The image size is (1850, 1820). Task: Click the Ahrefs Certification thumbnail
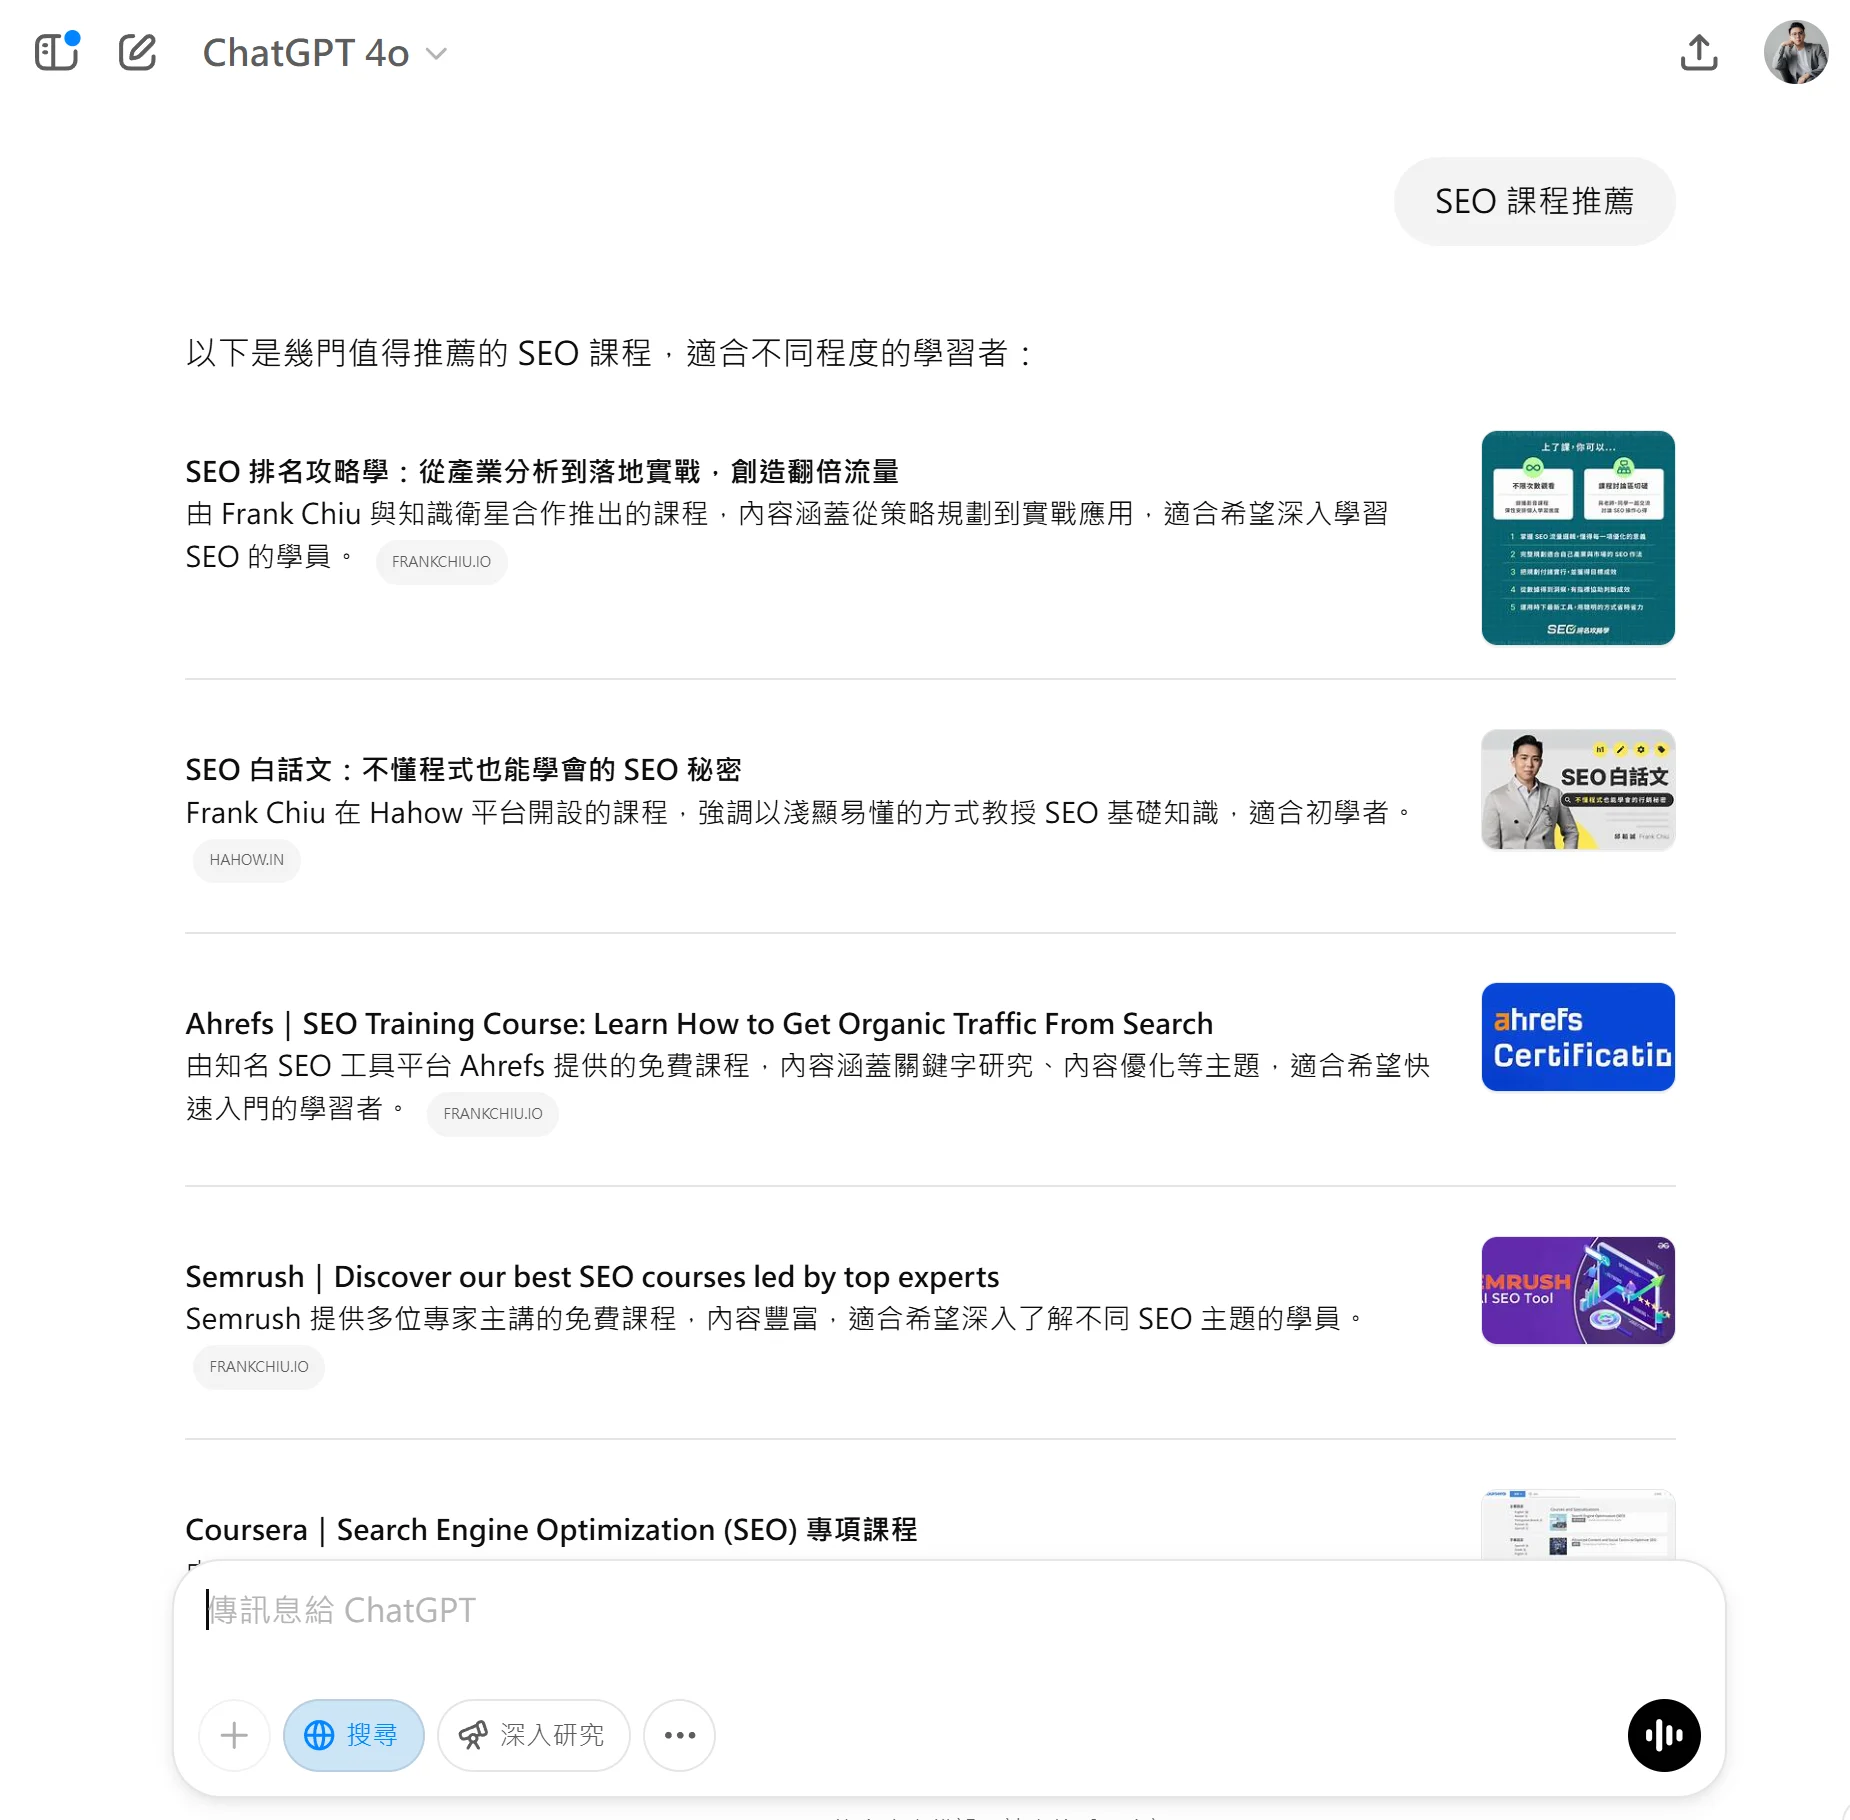(1576, 1036)
